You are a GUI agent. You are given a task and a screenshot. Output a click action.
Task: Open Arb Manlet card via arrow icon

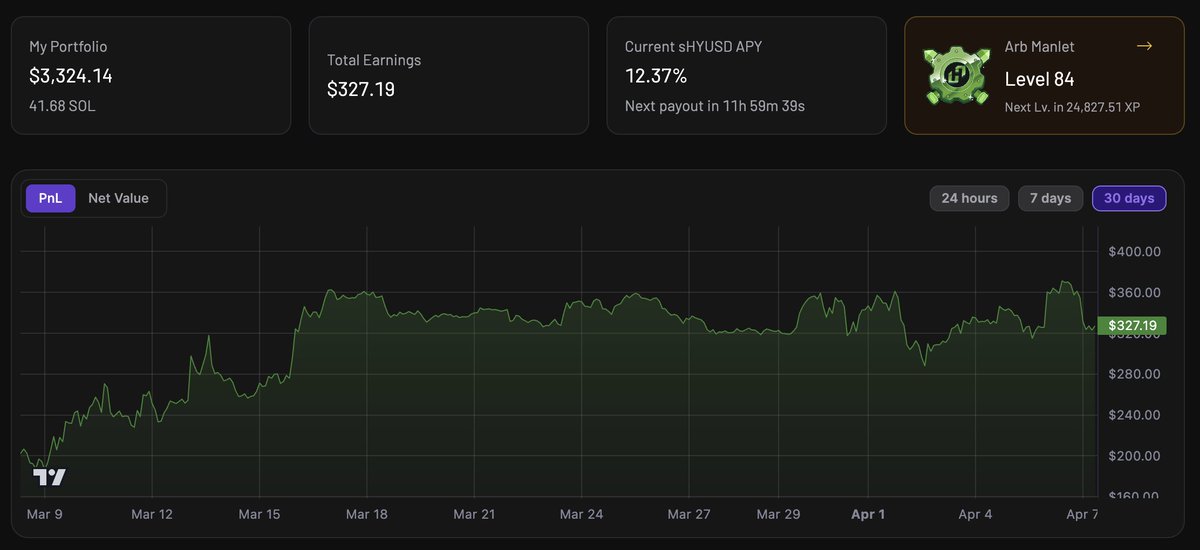point(1144,46)
